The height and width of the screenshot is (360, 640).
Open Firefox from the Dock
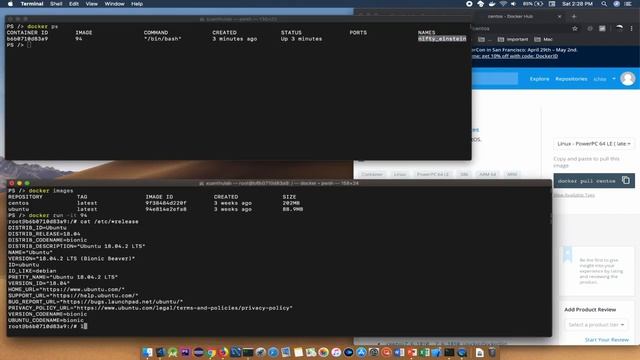(223, 352)
